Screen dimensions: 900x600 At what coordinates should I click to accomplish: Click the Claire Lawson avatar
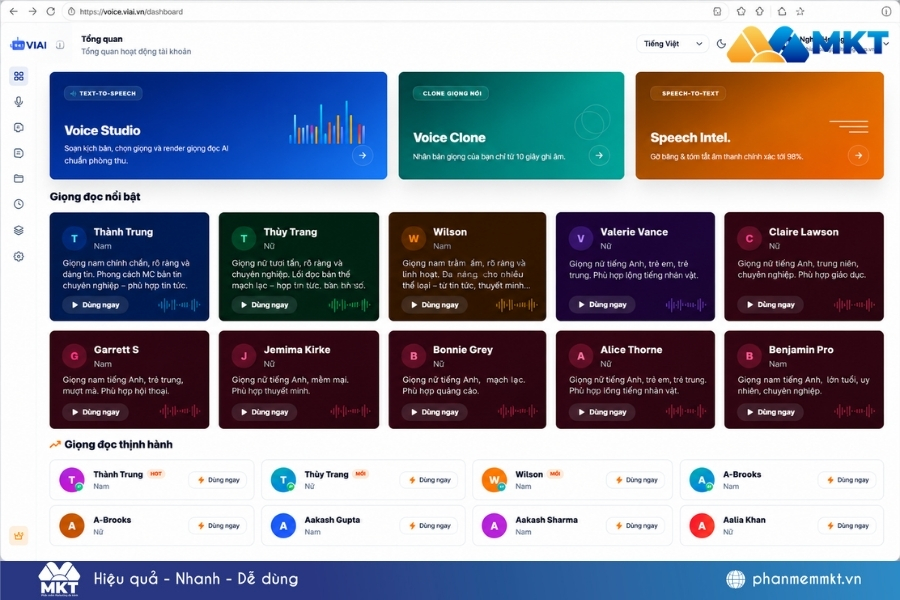[x=749, y=238]
